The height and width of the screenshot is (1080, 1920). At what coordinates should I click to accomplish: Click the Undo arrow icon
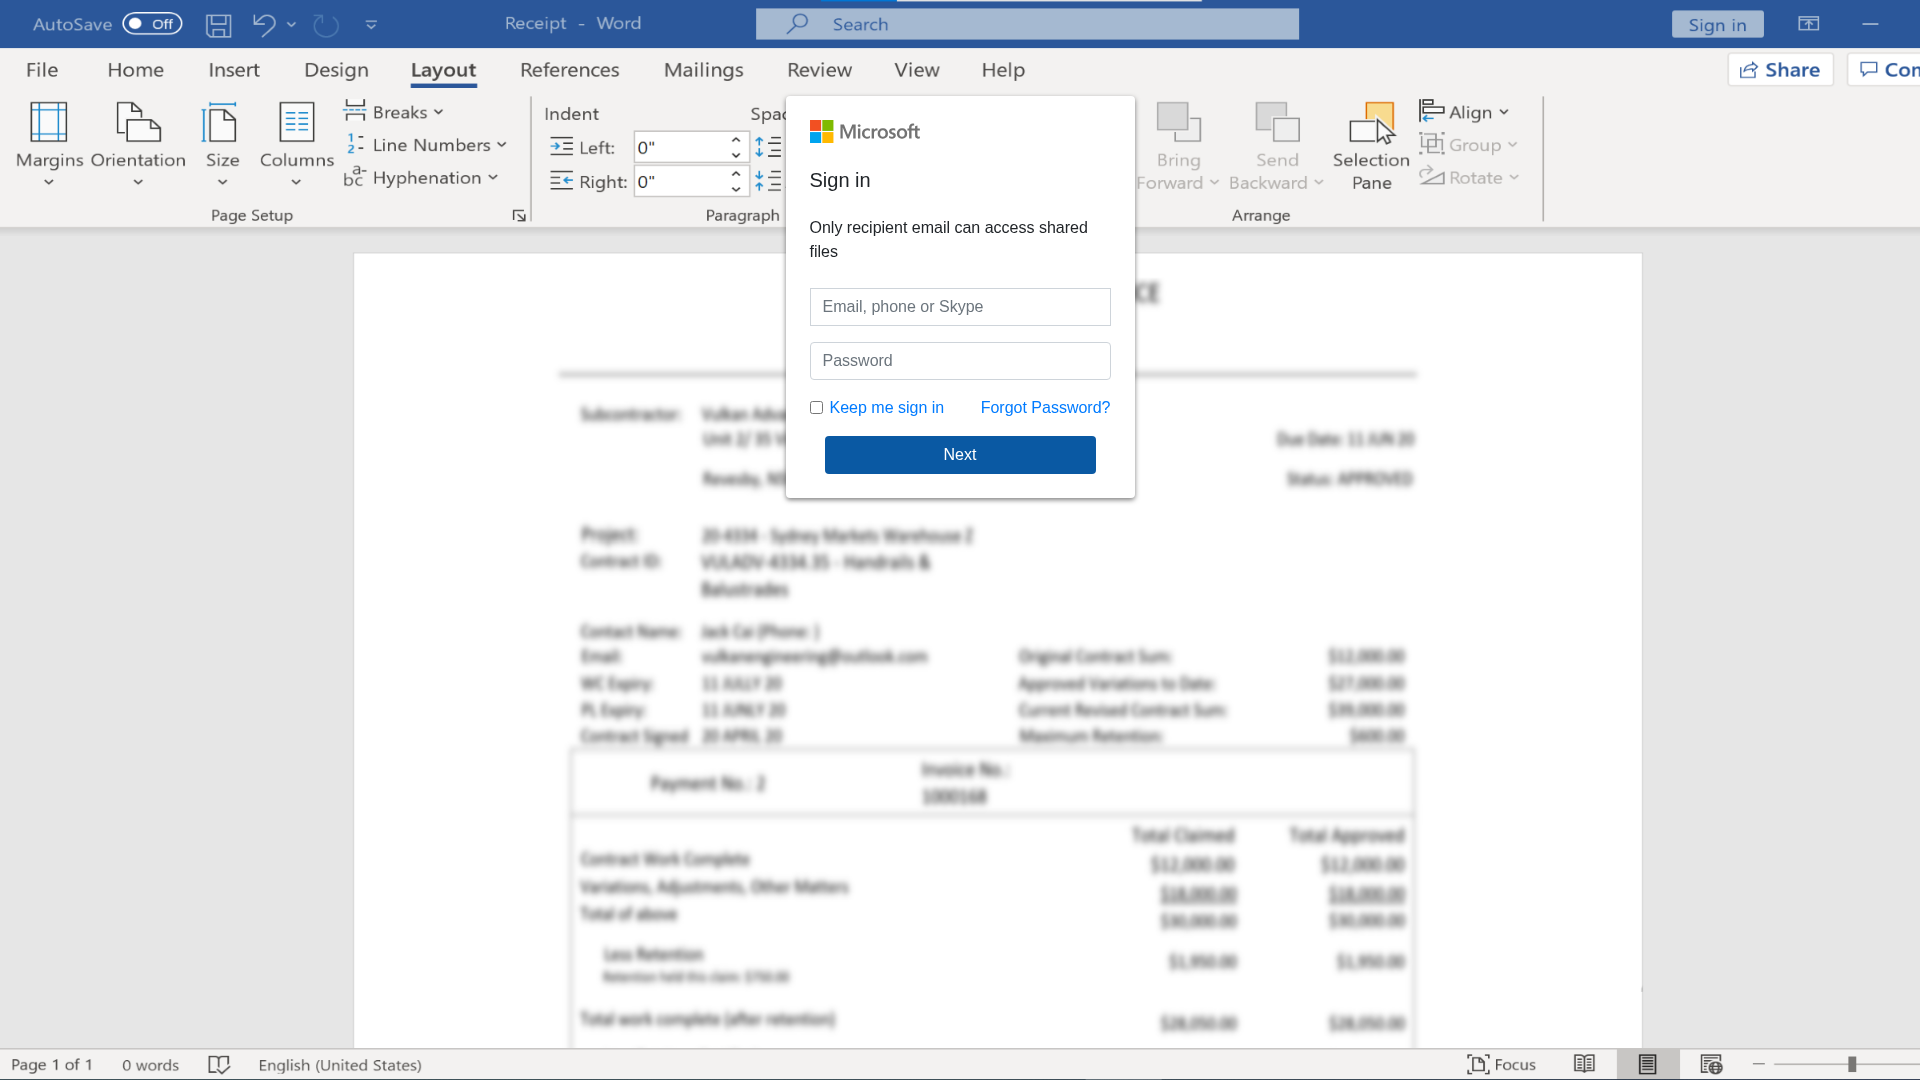[263, 24]
